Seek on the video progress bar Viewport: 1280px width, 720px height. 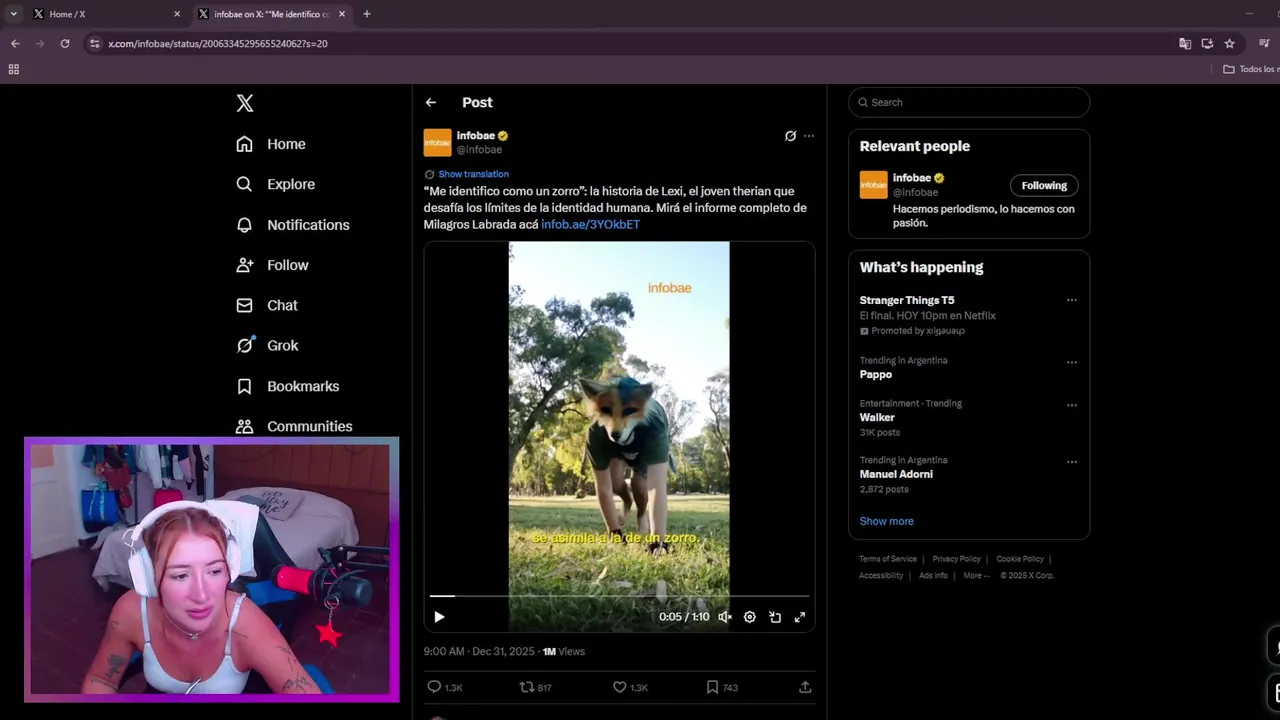coord(619,596)
